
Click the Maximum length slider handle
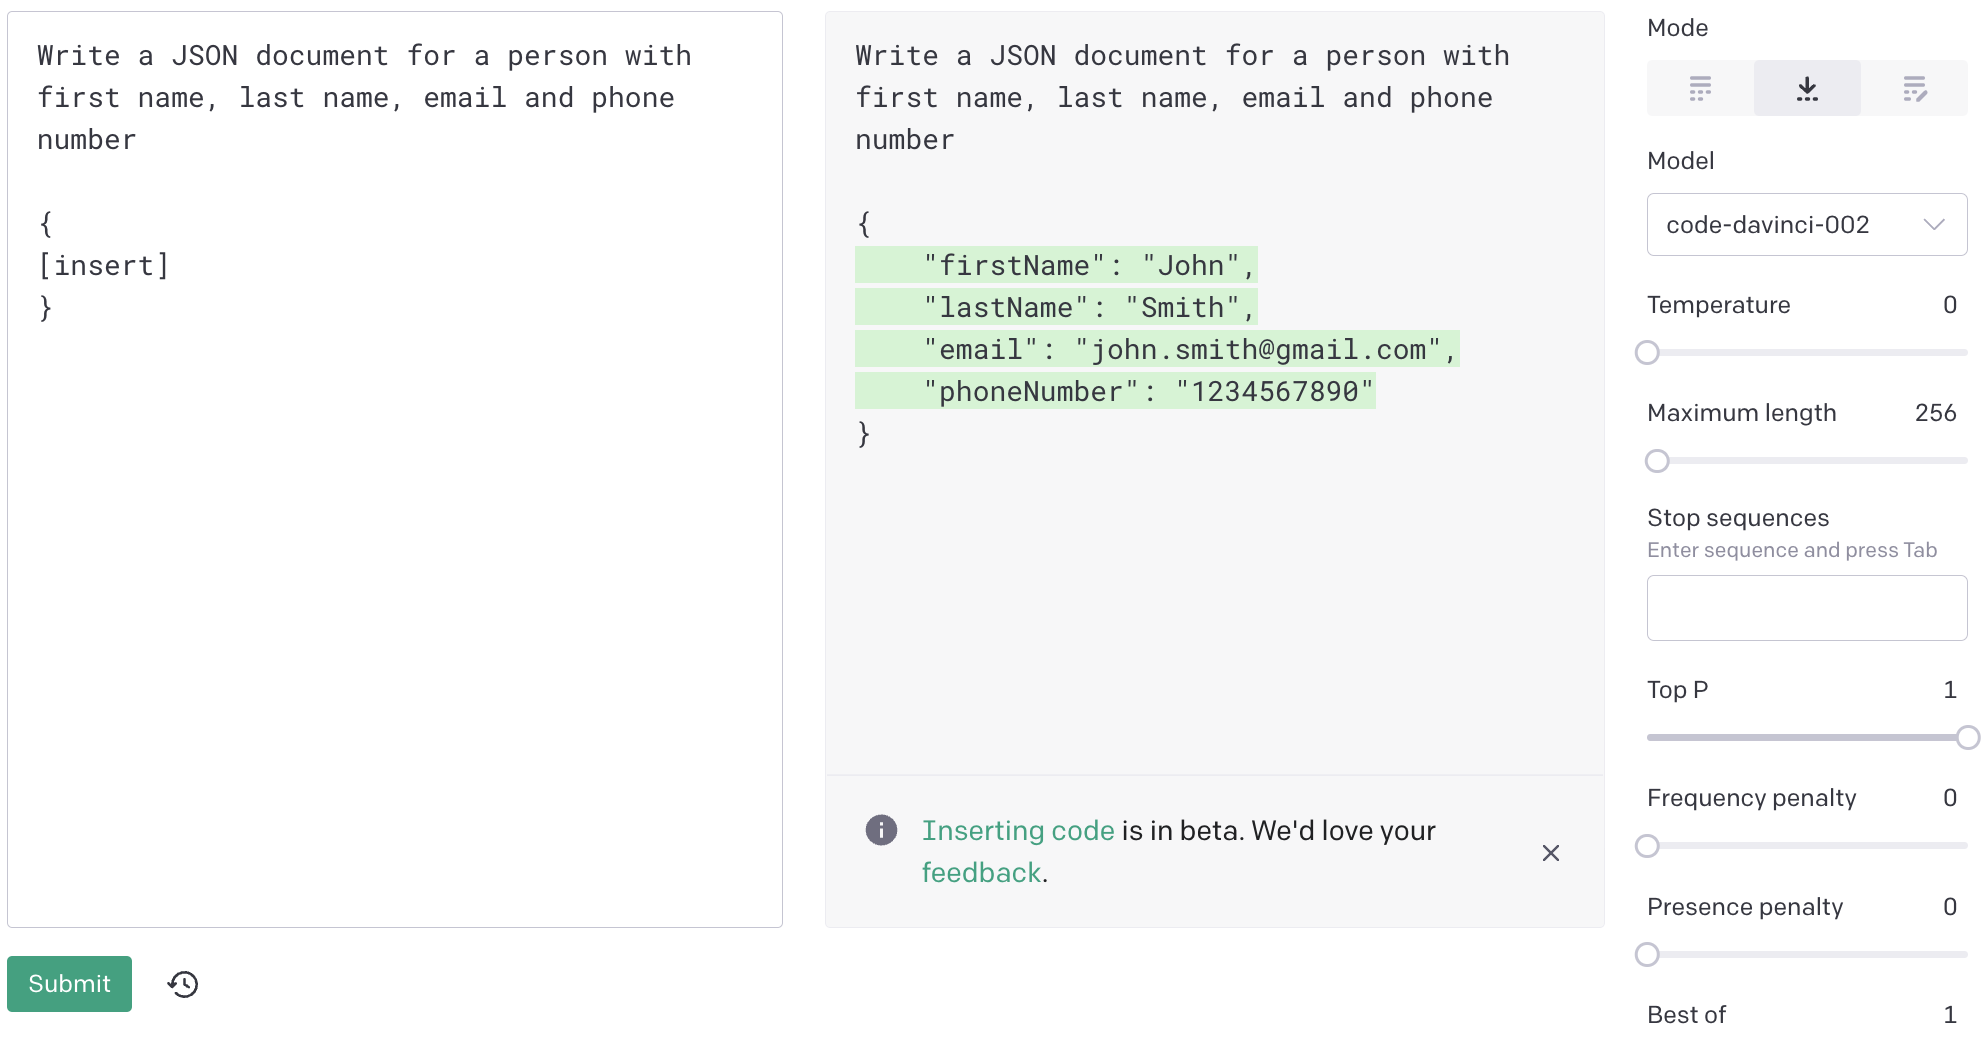pos(1657,461)
